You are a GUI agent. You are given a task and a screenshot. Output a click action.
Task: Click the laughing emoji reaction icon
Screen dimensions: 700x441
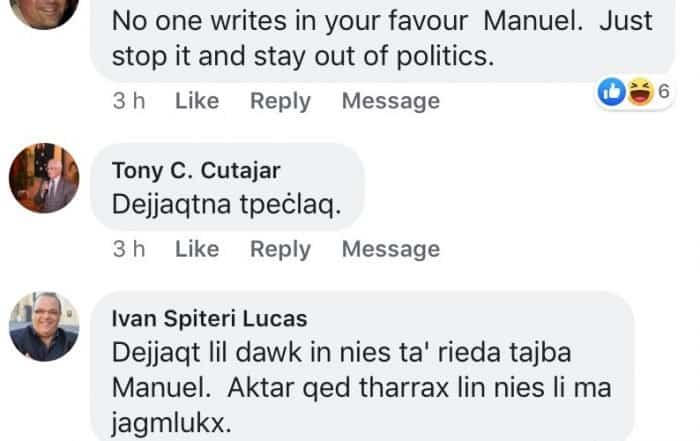click(638, 93)
